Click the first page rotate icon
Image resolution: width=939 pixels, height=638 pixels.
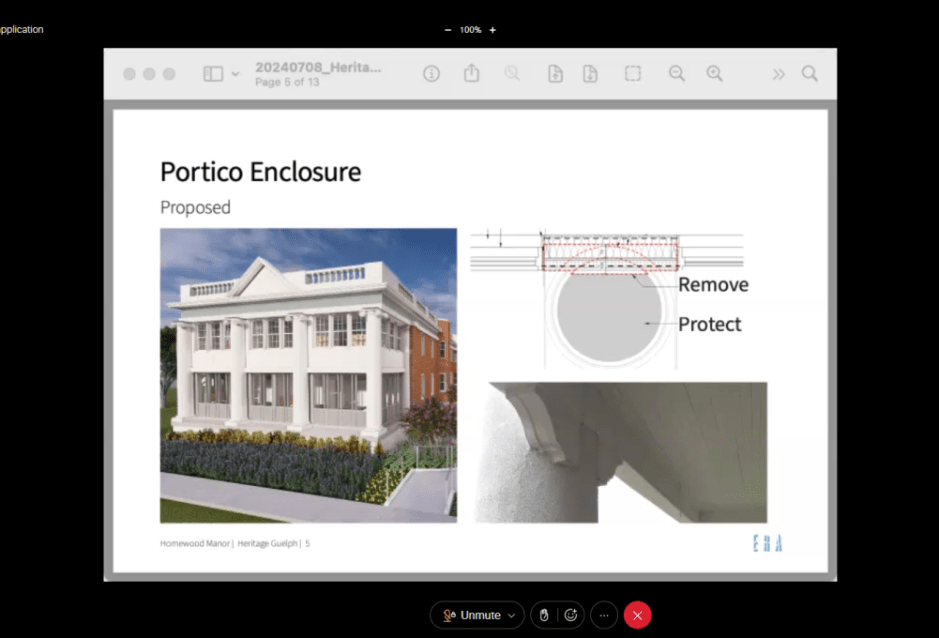point(555,74)
